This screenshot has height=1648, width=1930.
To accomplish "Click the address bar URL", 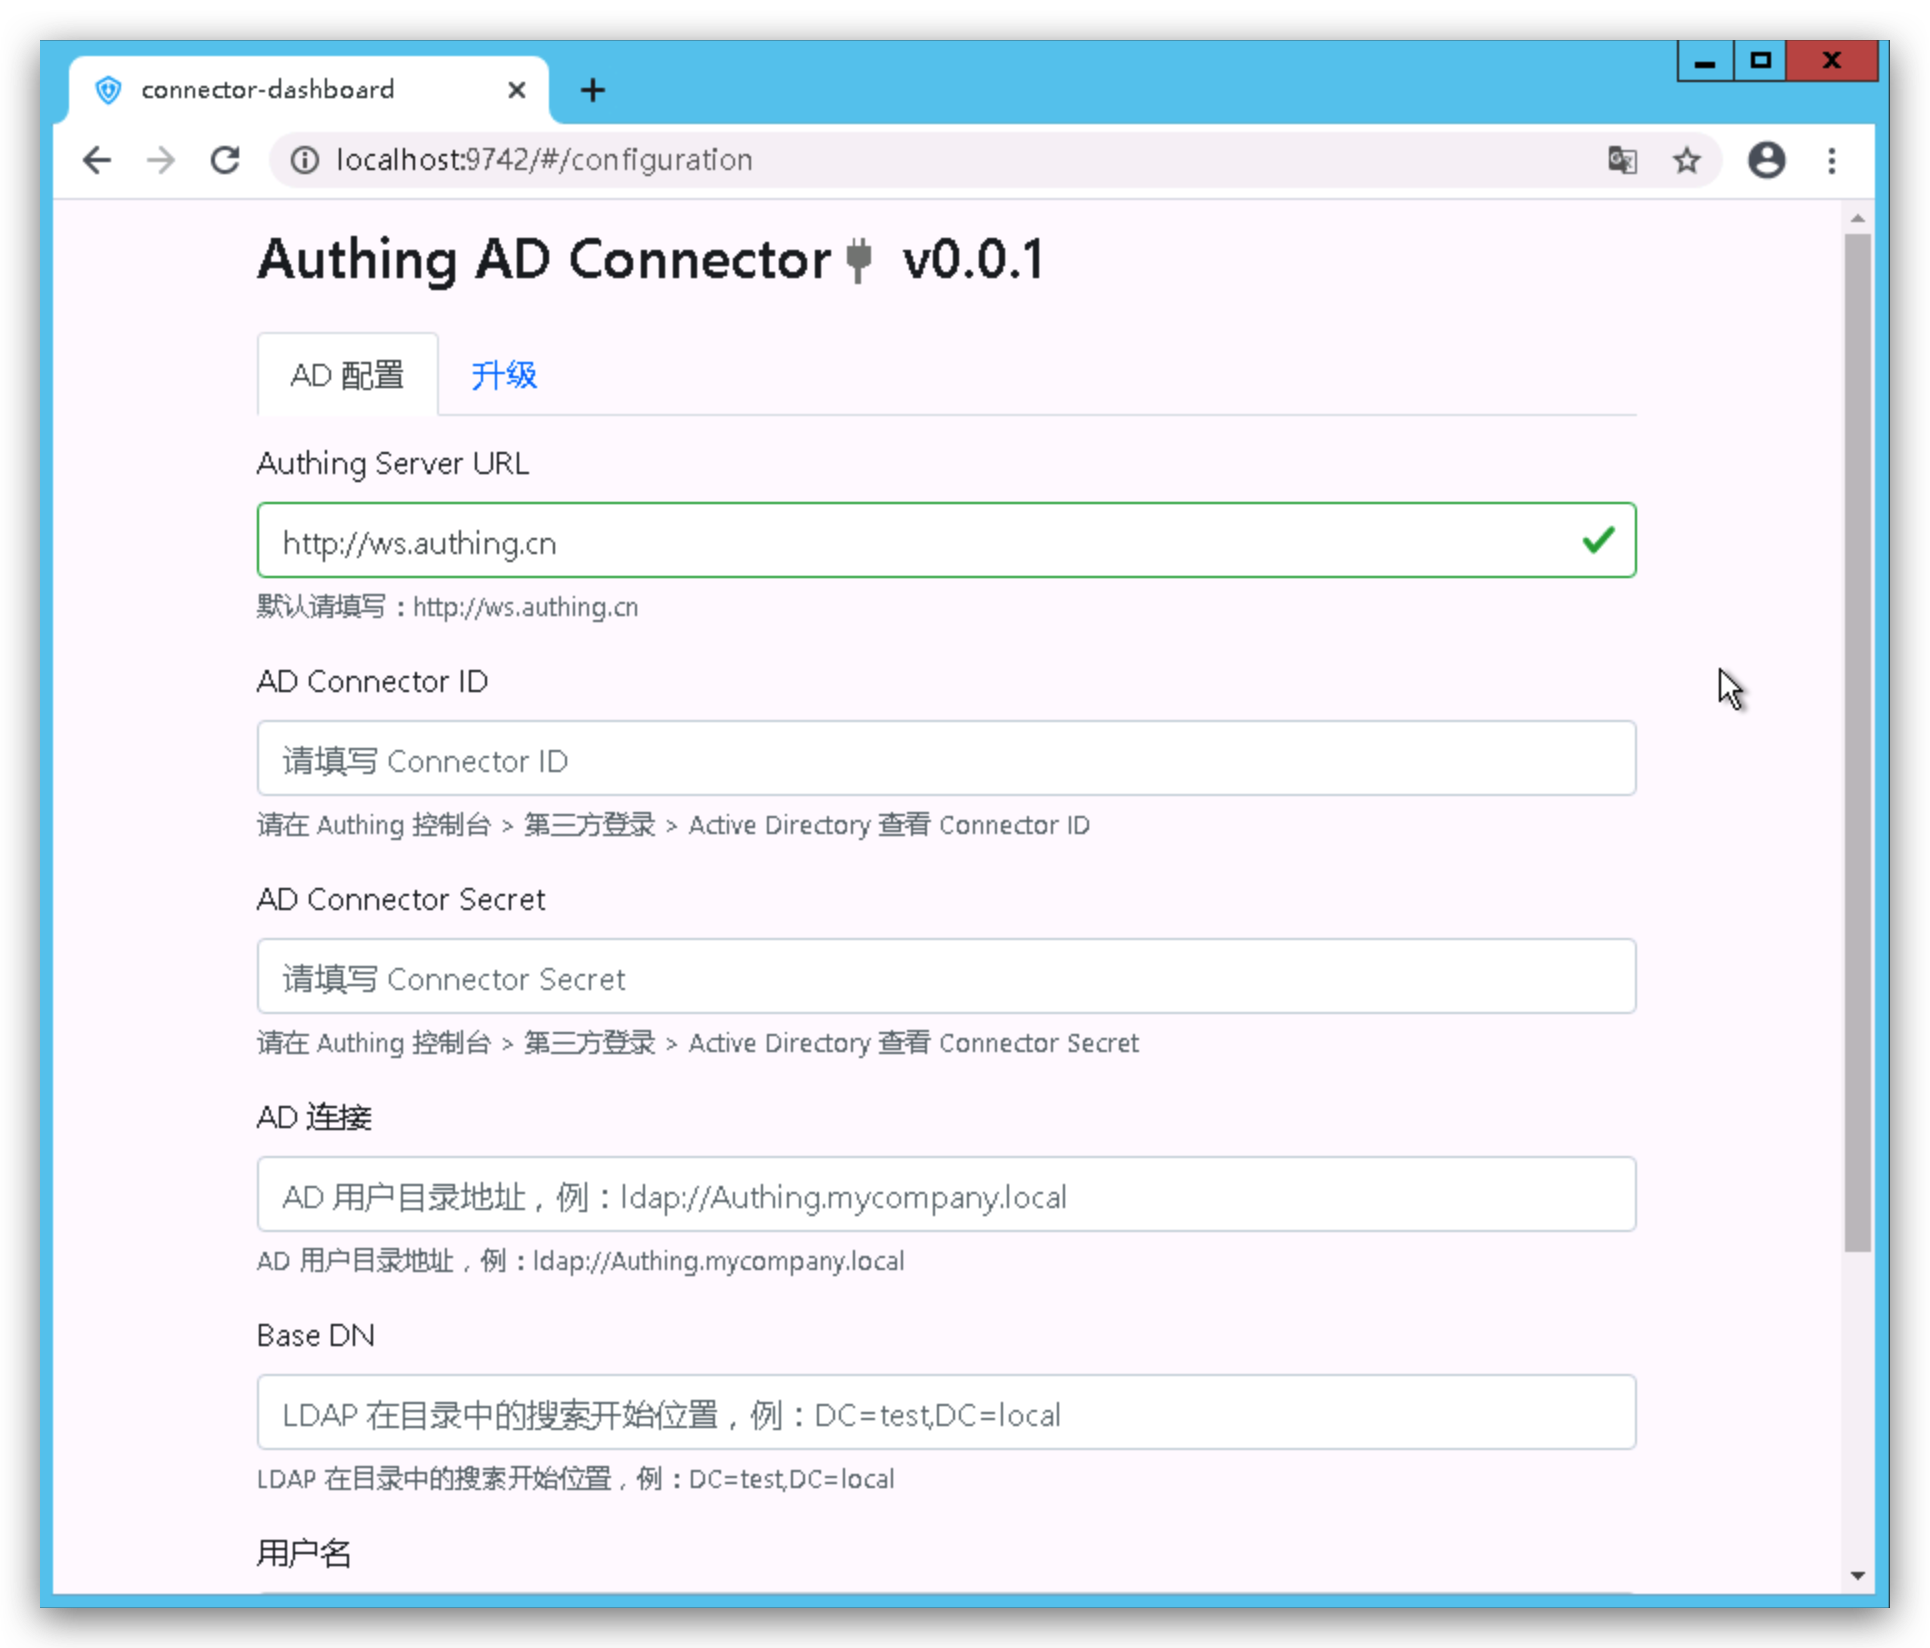I will click(x=544, y=160).
